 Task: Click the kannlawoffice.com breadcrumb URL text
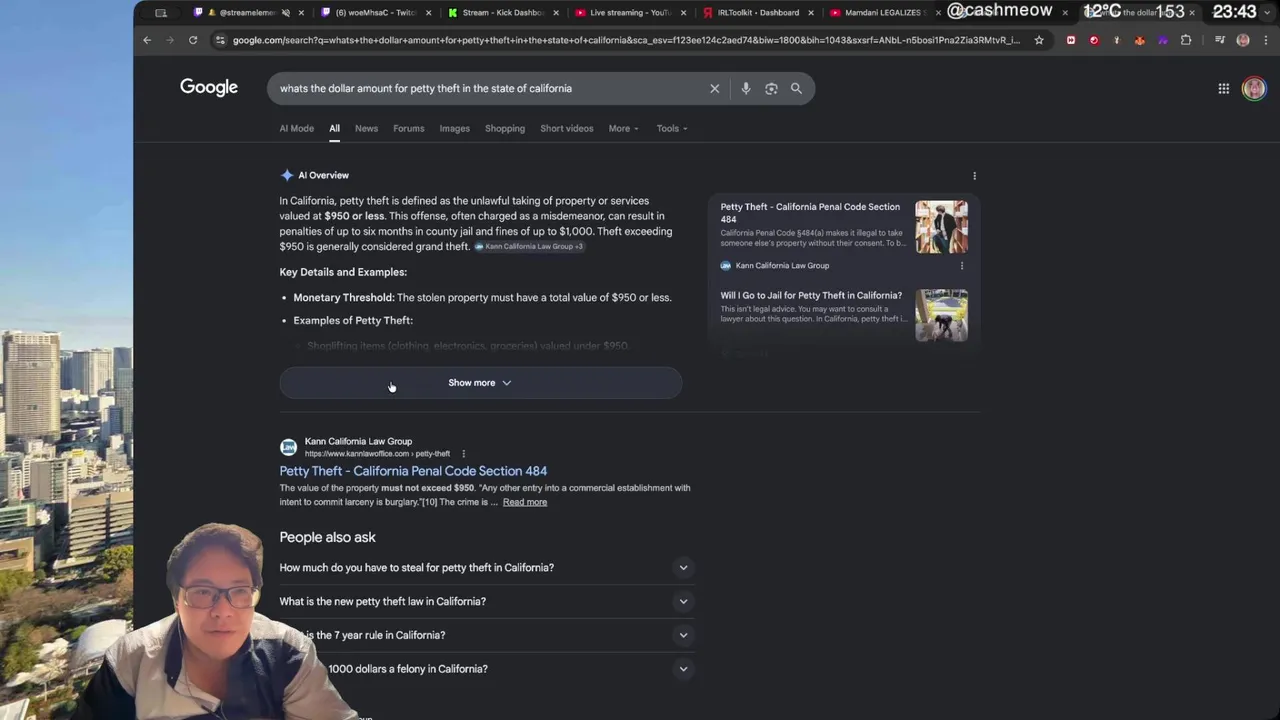click(x=377, y=454)
